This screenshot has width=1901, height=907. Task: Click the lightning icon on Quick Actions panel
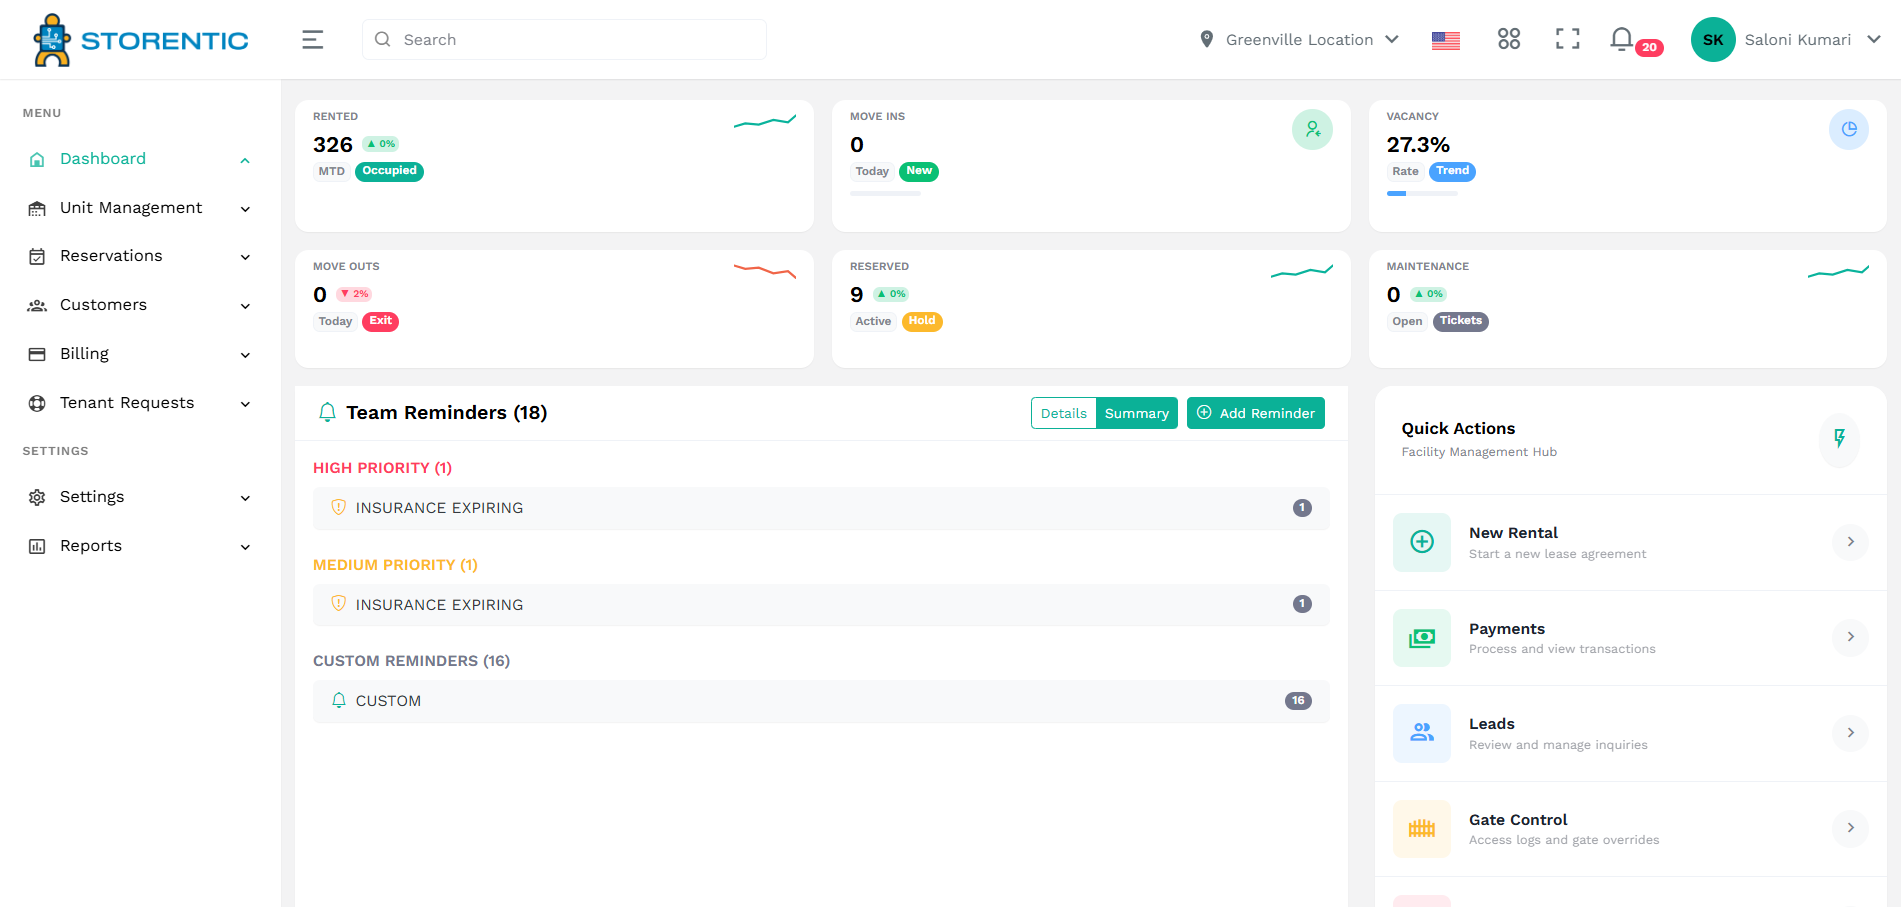[x=1839, y=441]
